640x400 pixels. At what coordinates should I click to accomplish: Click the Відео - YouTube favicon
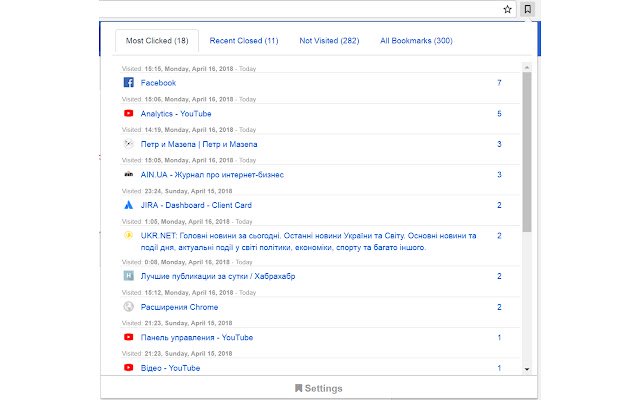pos(129,367)
